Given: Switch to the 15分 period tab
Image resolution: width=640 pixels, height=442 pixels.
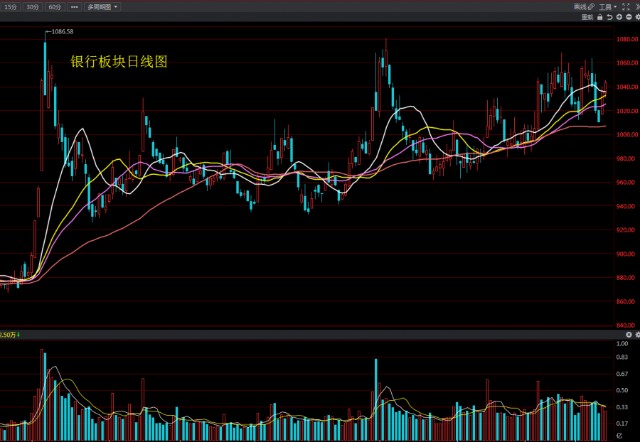Looking at the screenshot, I should coord(10,6).
